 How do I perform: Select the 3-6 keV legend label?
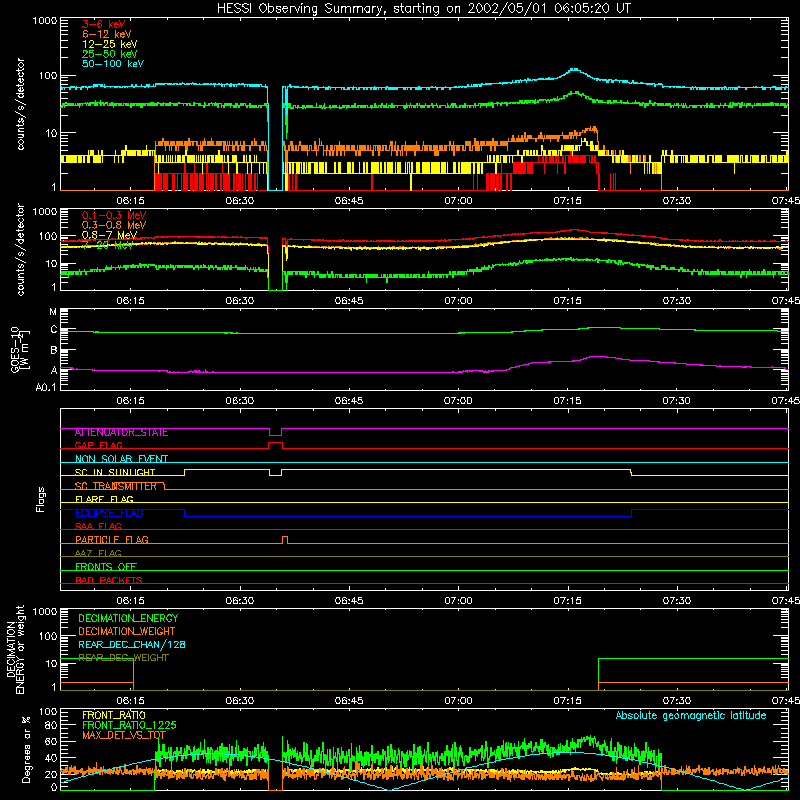coord(103,24)
